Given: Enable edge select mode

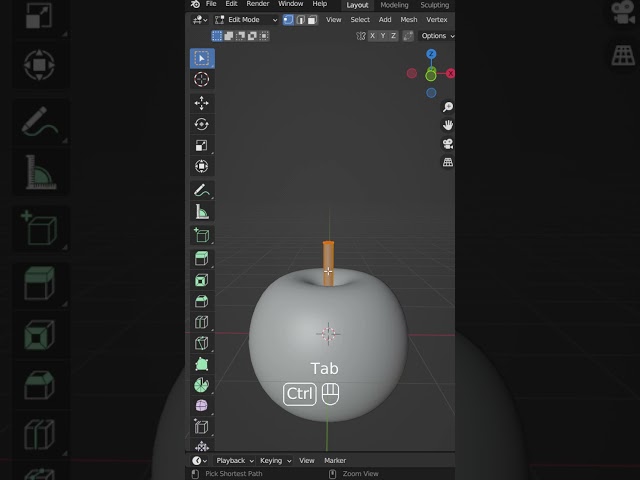Looking at the screenshot, I should (x=300, y=20).
